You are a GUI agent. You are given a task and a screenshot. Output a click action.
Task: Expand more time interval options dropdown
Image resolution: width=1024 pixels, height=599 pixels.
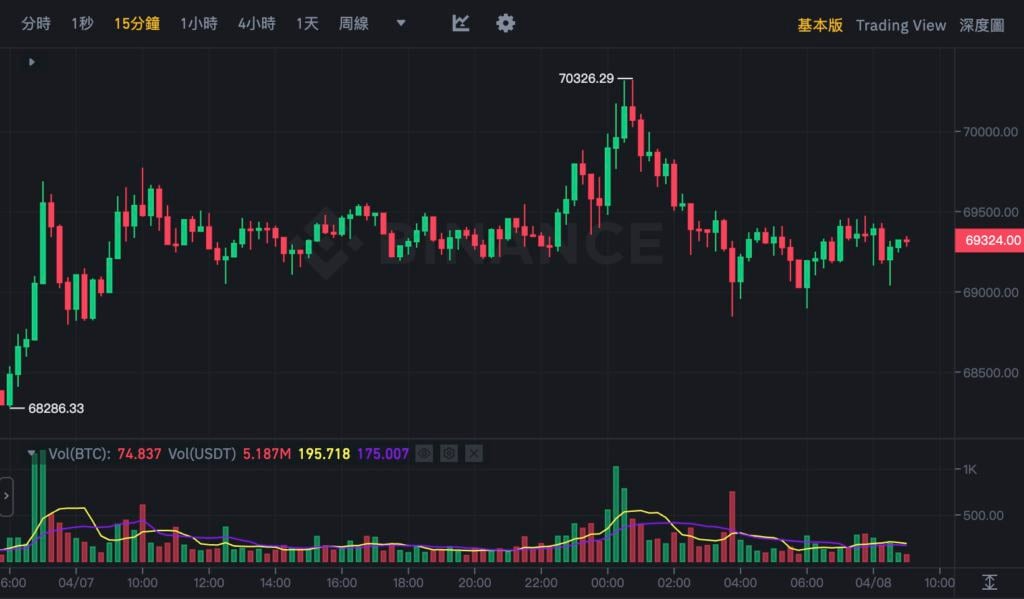(x=401, y=23)
